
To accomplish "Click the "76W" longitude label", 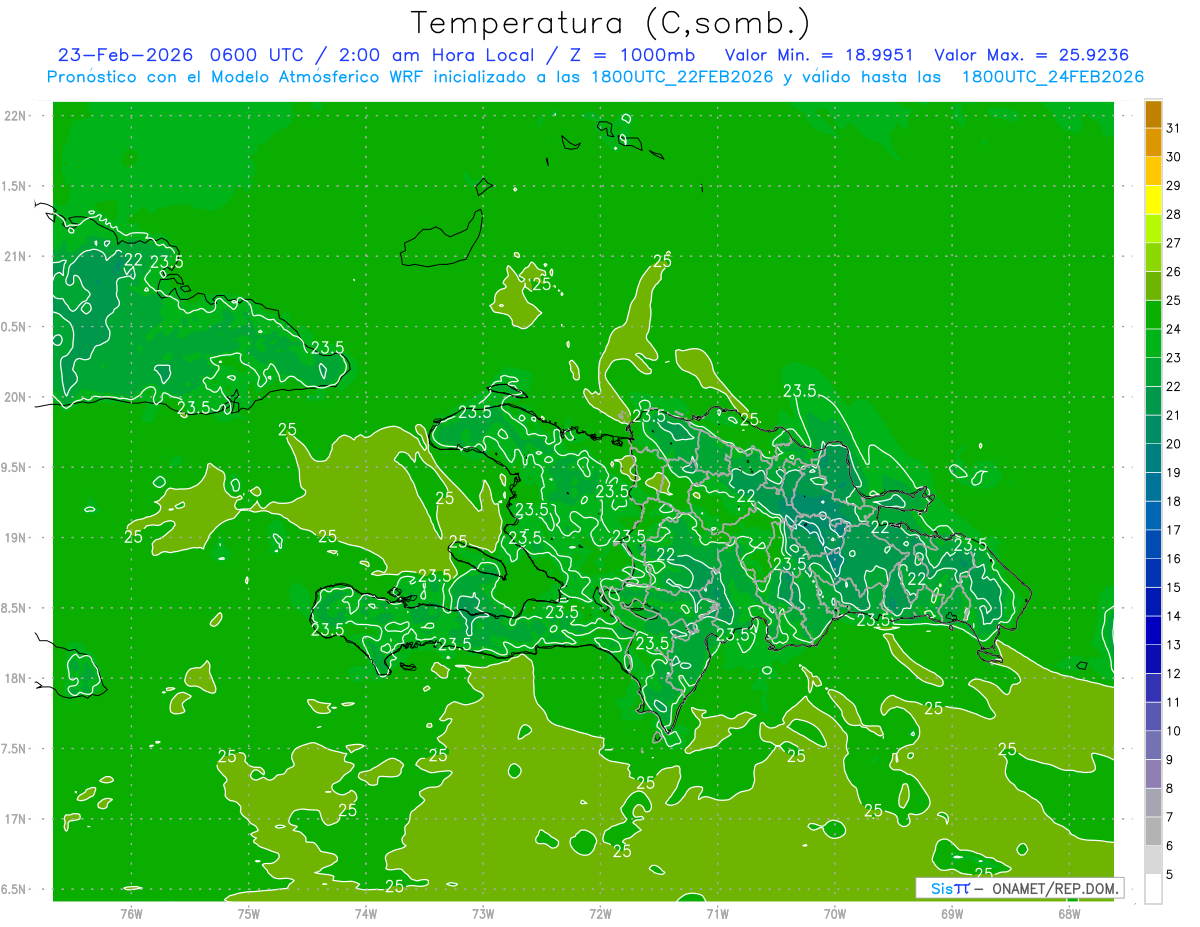I will [131, 914].
